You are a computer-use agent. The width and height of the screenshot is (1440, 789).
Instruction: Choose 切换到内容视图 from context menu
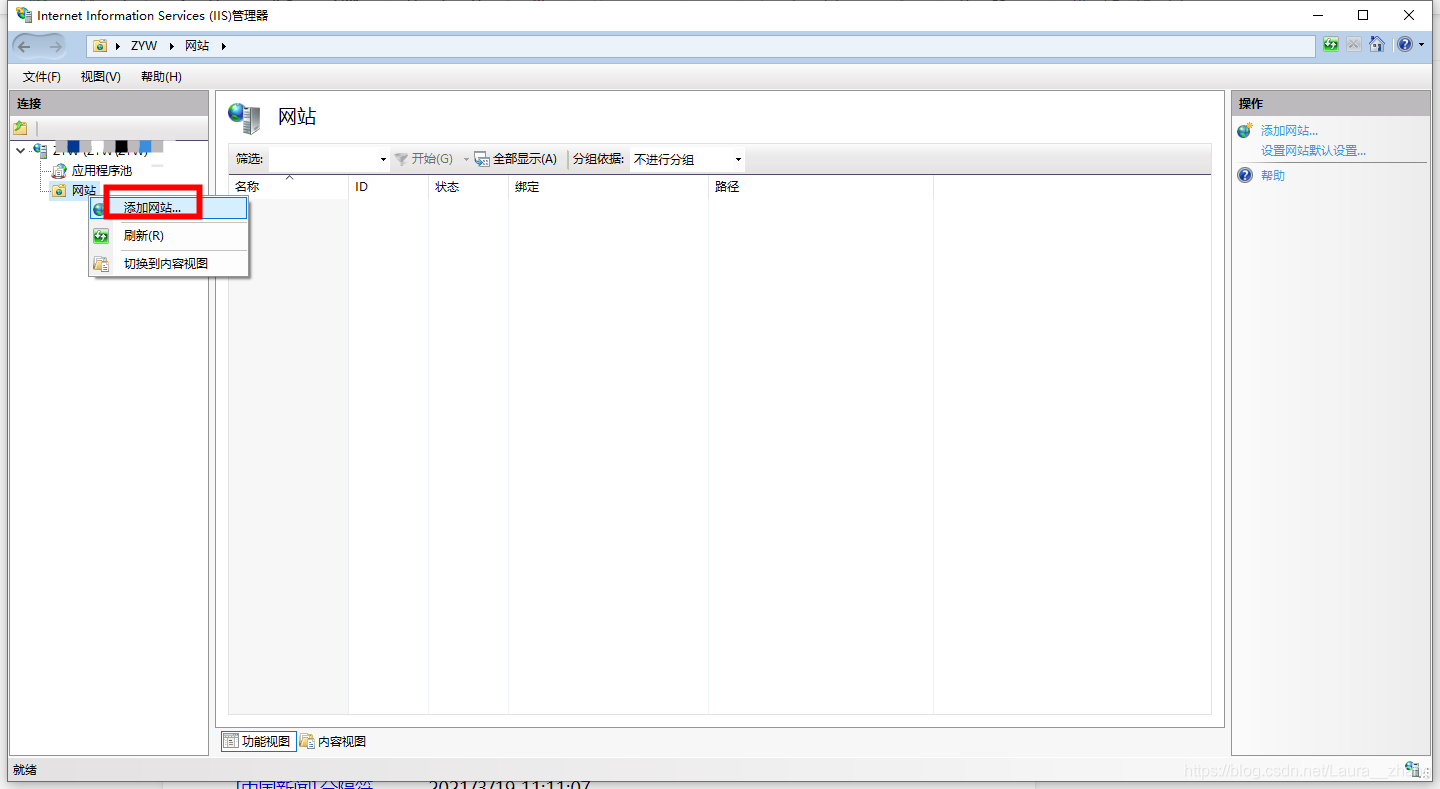pos(168,264)
